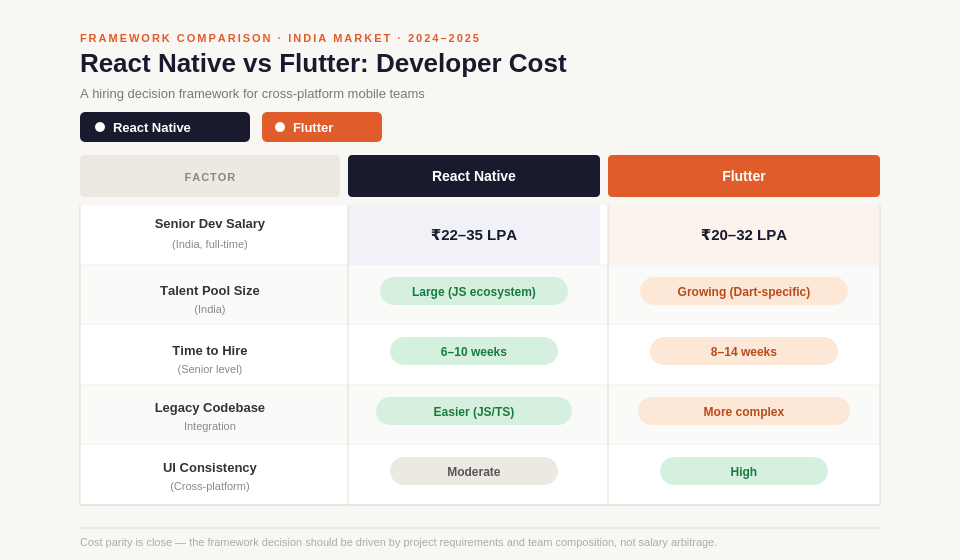Click the Senior Dev Salary row label

210,224
